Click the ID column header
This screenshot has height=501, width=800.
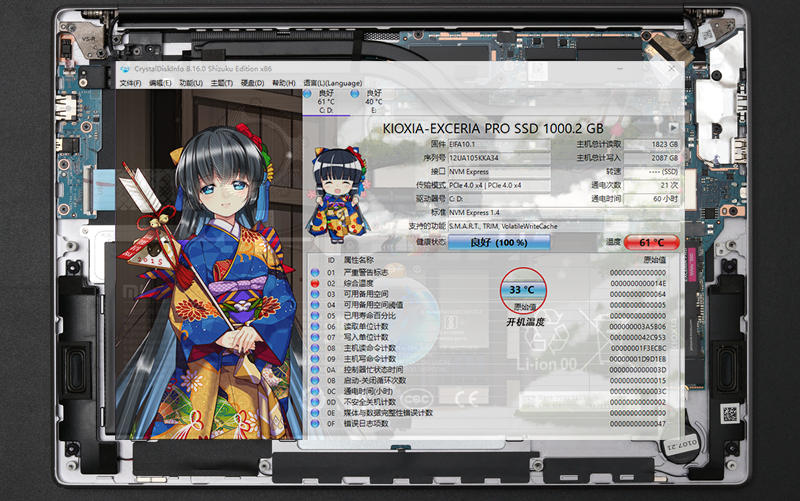pos(331,260)
